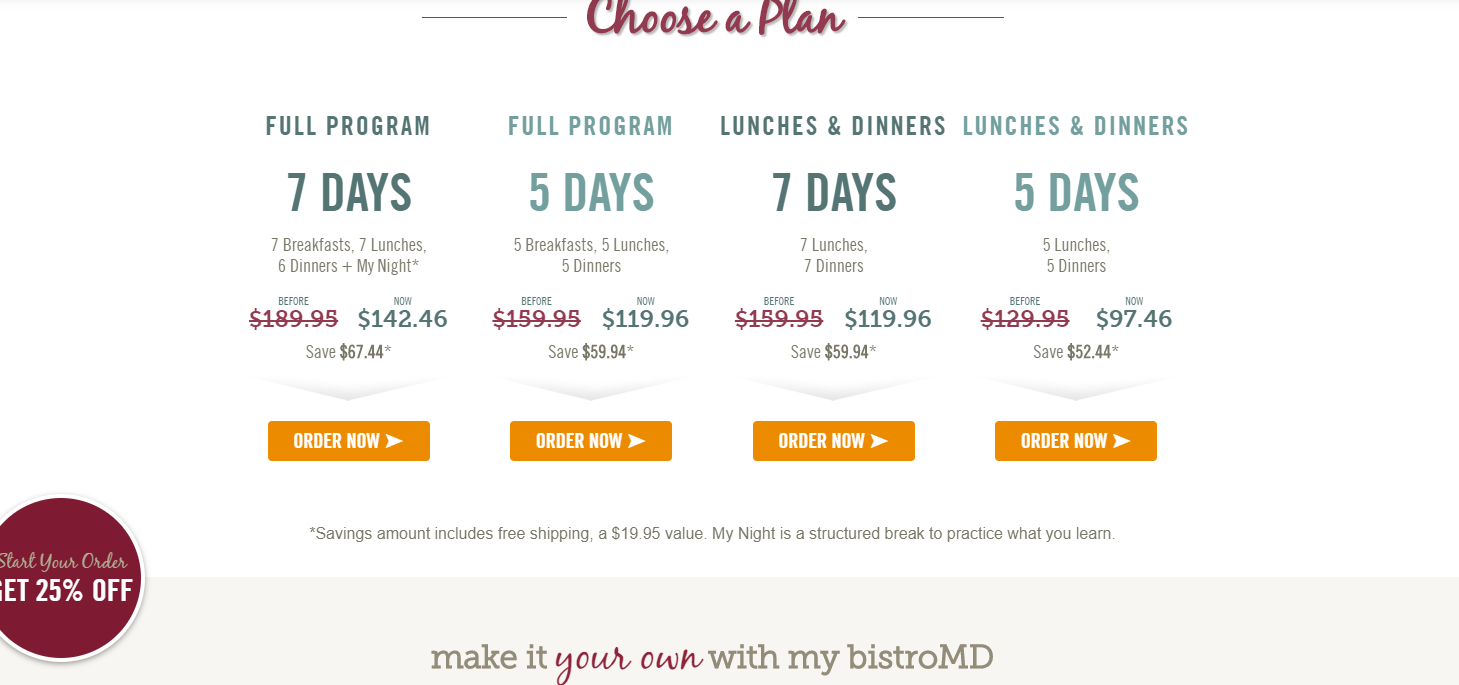Click the $97.46 current price
Viewport: 1459px width, 685px height.
tap(1134, 319)
